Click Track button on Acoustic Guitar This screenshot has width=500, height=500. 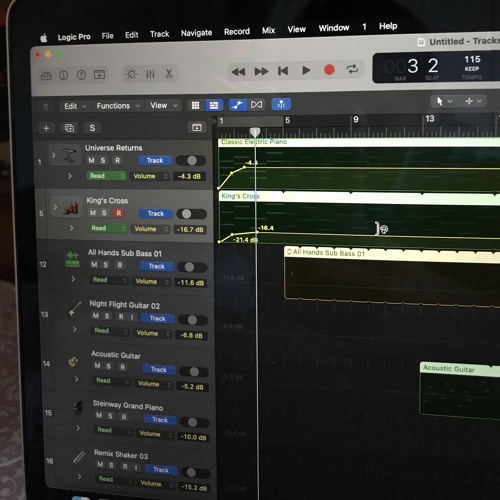tap(159, 370)
